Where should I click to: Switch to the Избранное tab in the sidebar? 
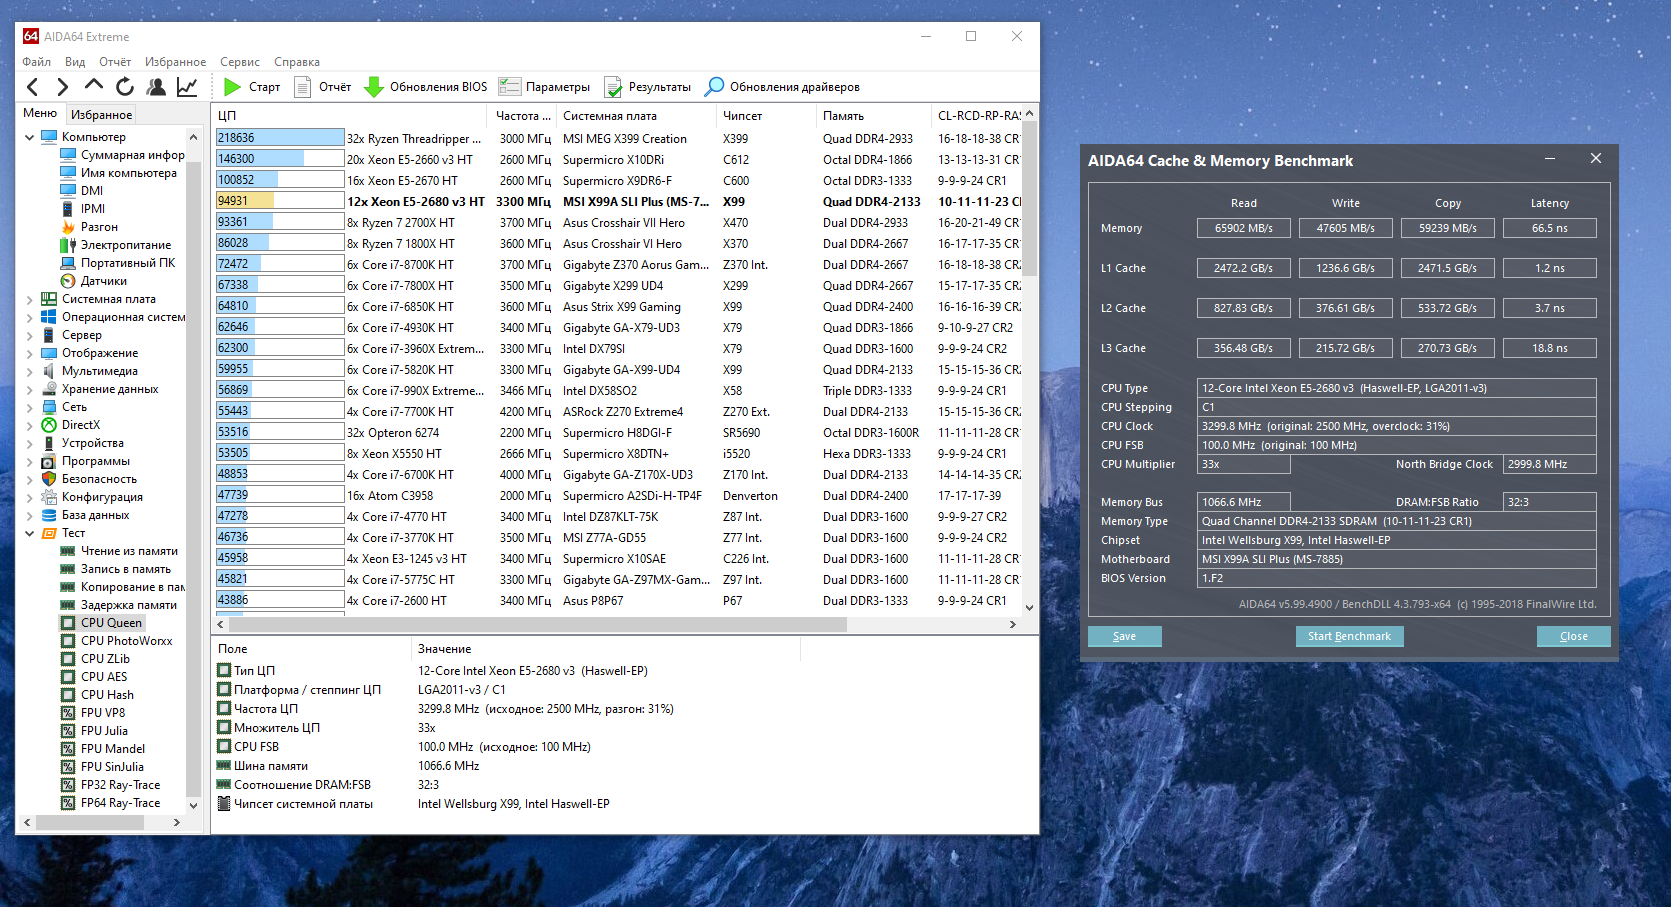(x=101, y=115)
